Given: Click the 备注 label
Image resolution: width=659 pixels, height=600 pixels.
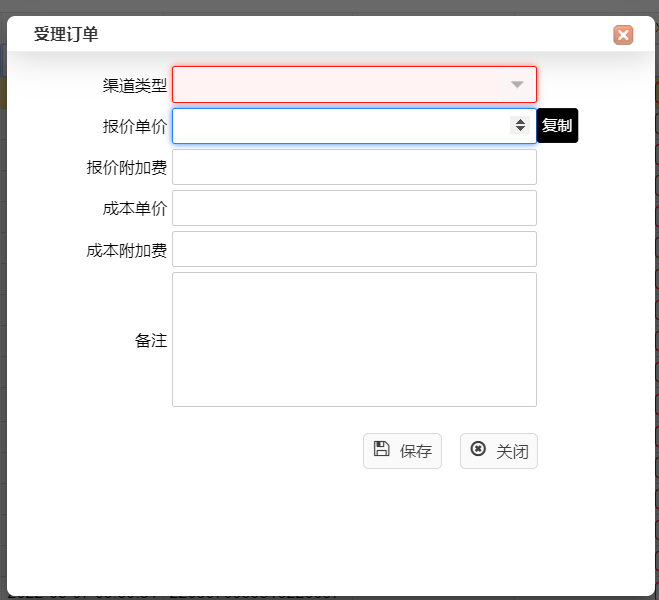Looking at the screenshot, I should pos(150,340).
